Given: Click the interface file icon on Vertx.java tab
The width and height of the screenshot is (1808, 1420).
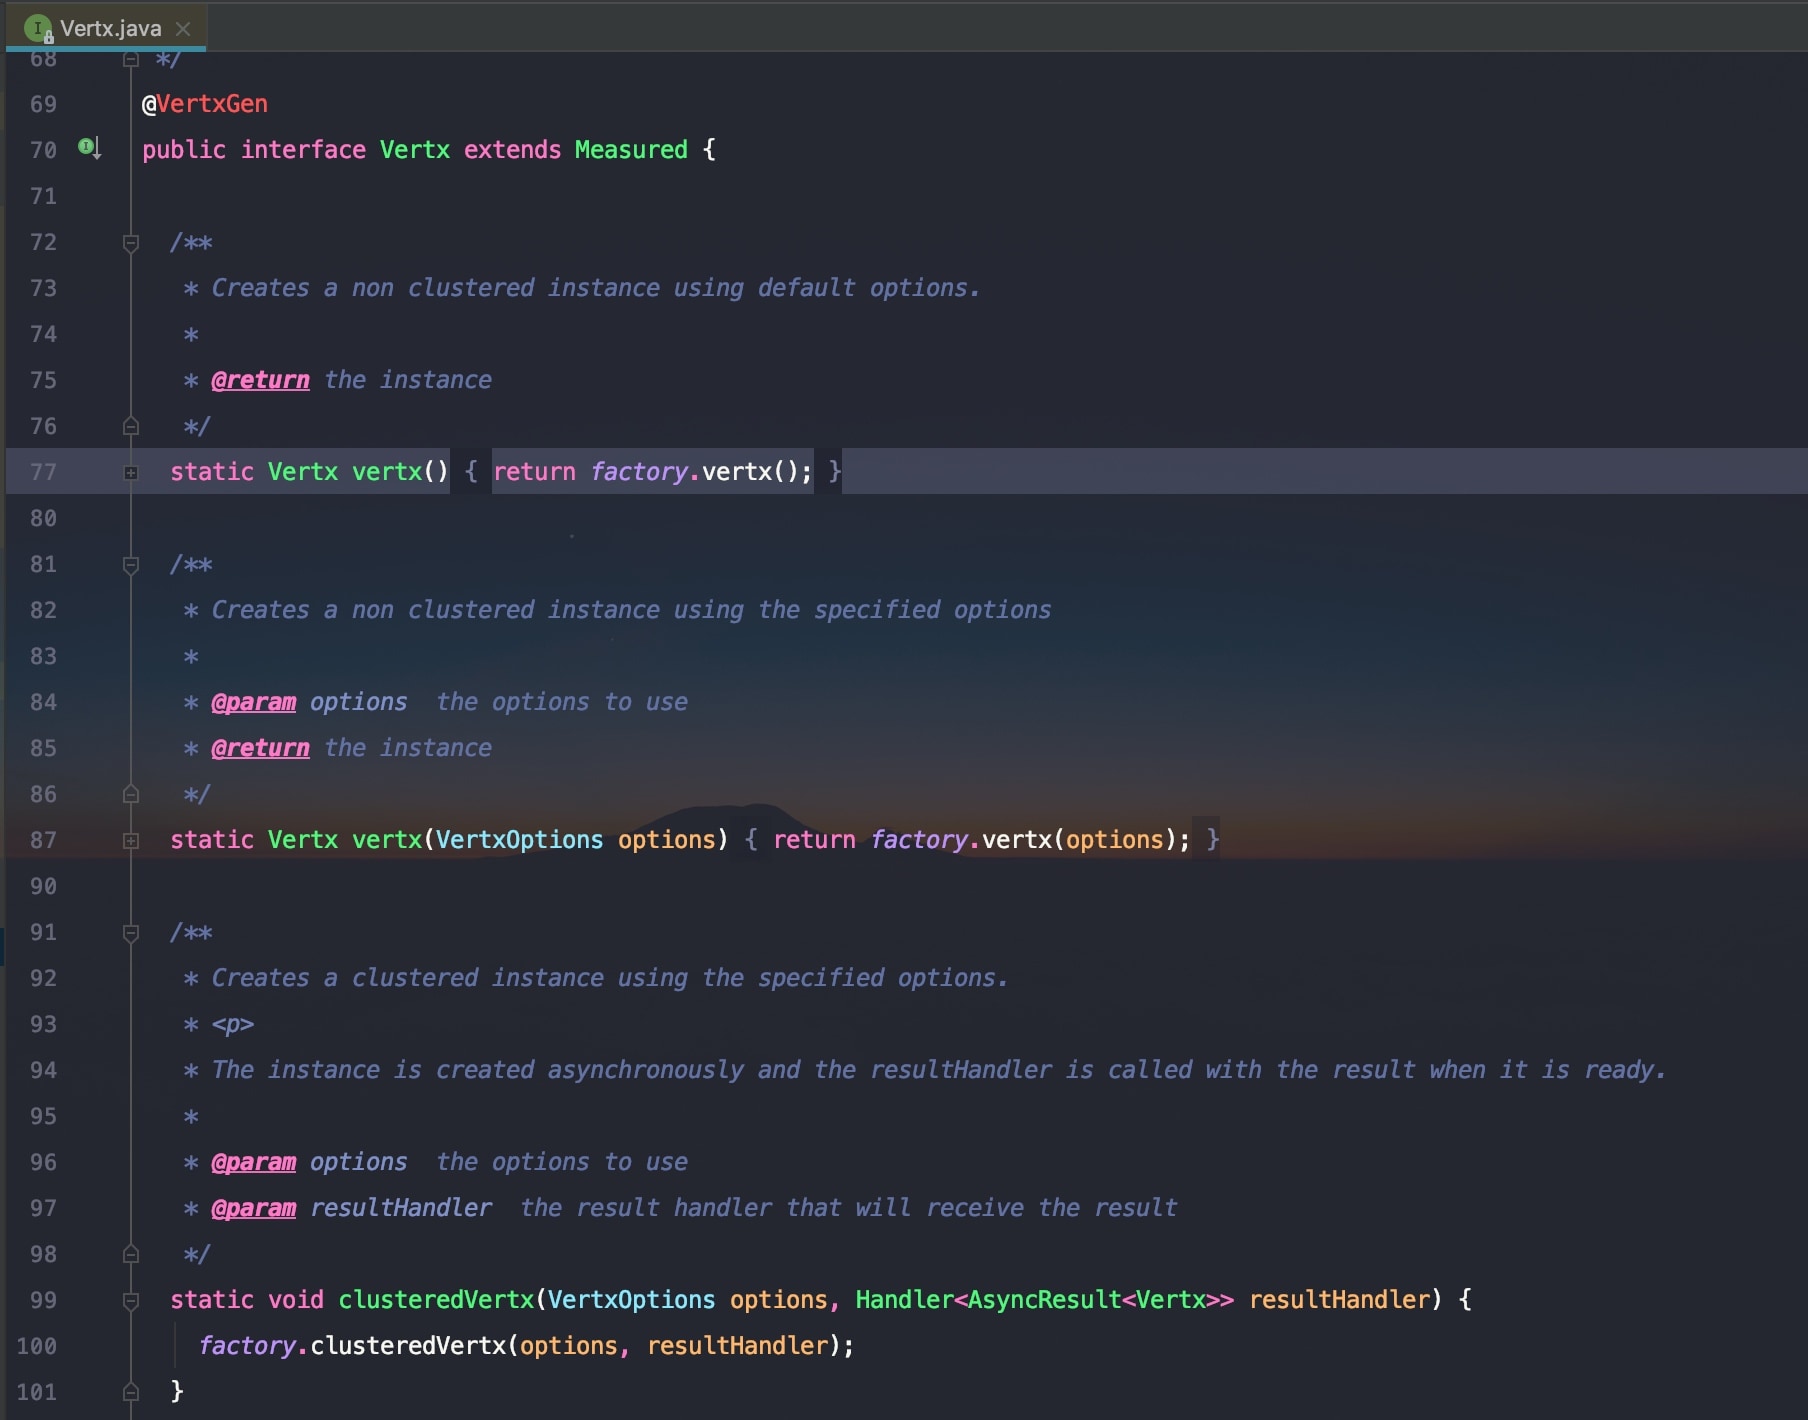Looking at the screenshot, I should pyautogui.click(x=38, y=29).
